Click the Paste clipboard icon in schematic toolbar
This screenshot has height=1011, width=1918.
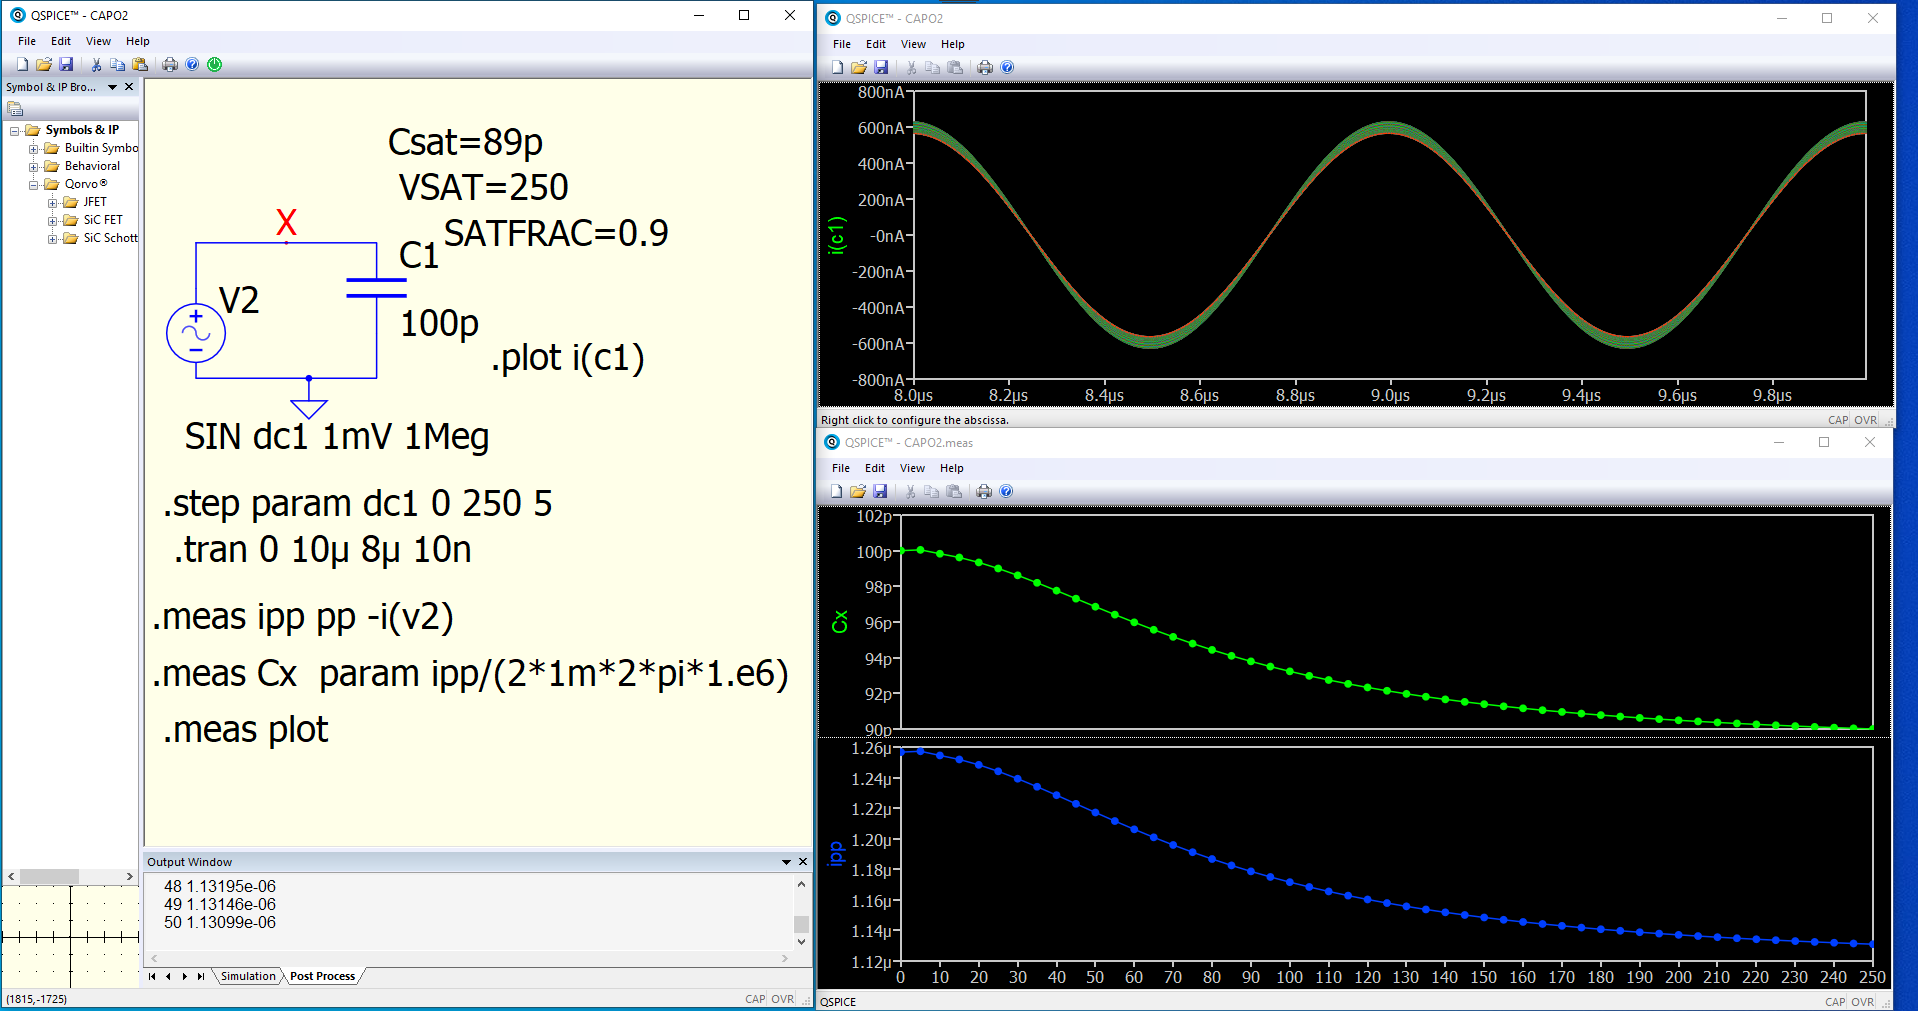click(140, 64)
